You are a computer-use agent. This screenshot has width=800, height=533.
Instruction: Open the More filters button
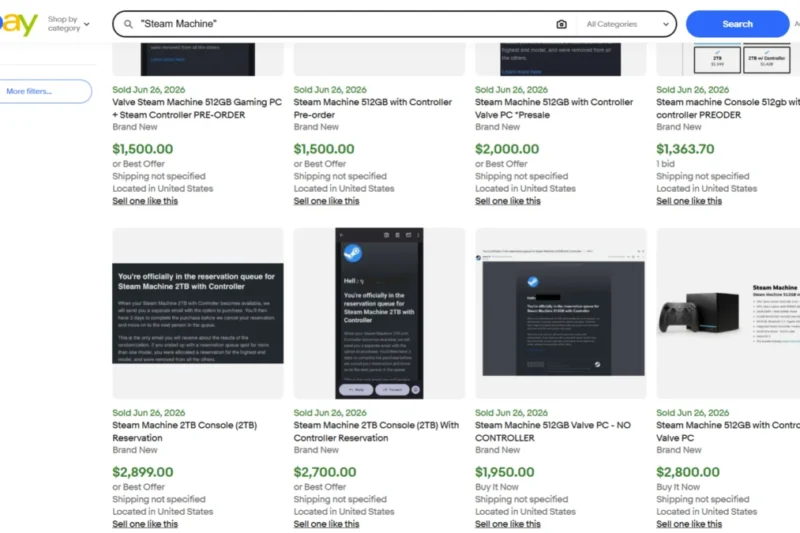(45, 91)
